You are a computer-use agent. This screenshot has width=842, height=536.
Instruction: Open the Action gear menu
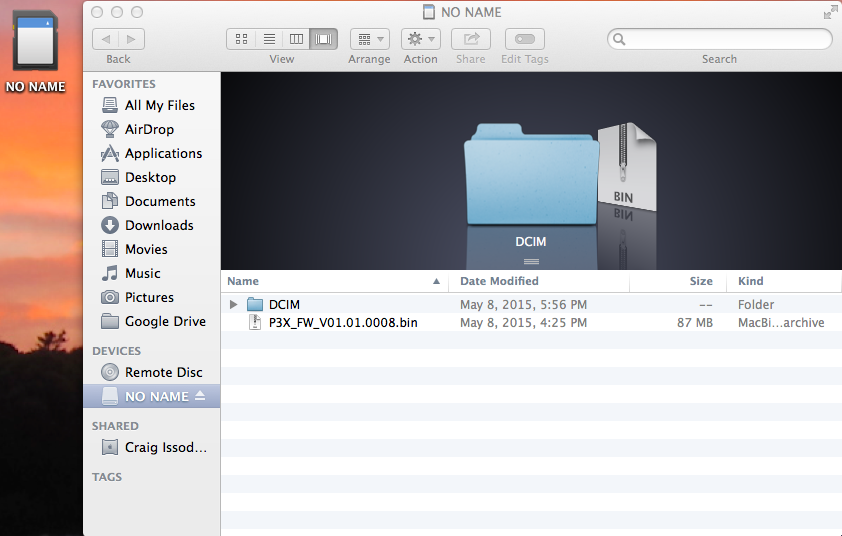tap(421, 39)
